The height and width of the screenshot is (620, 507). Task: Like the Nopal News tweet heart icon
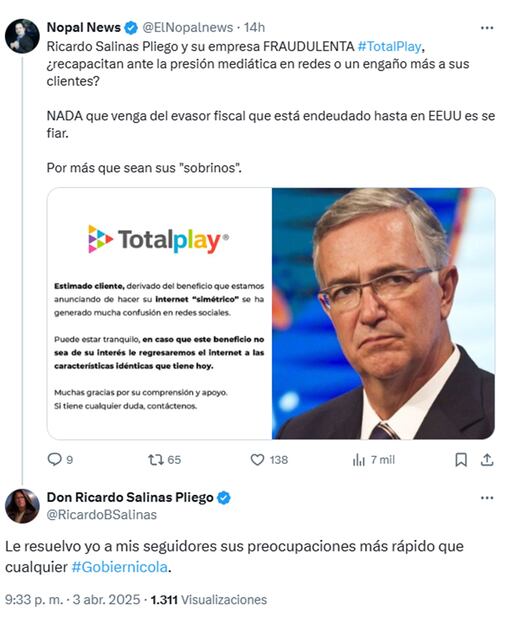coord(257,459)
